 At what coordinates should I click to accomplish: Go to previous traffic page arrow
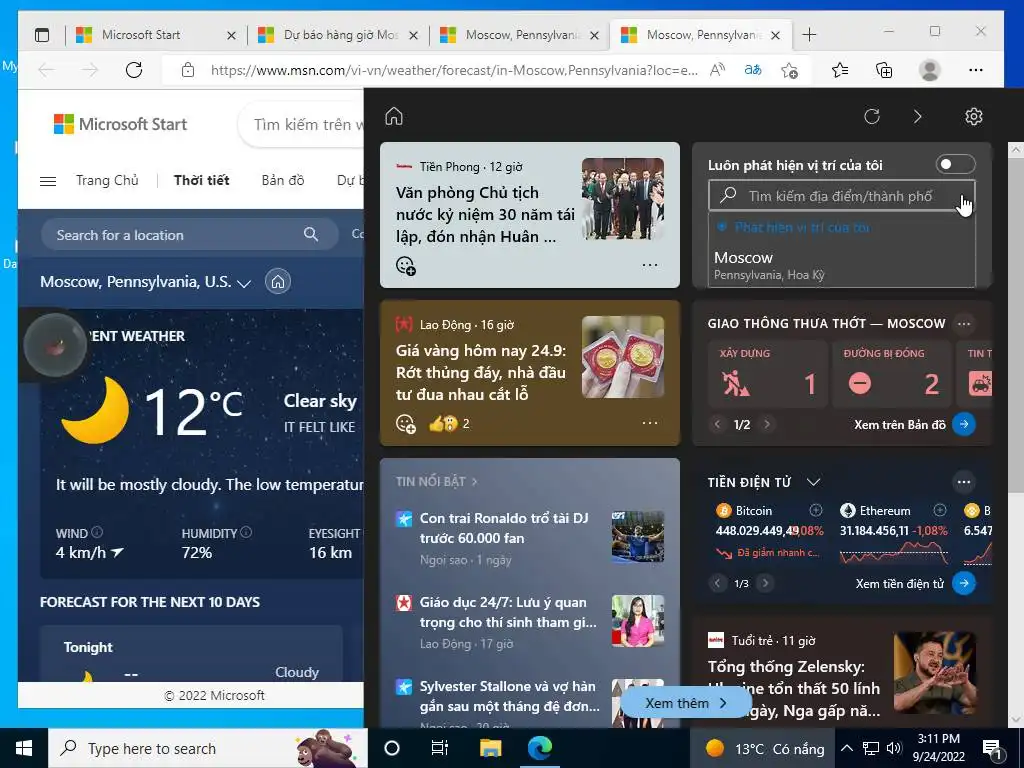[718, 424]
